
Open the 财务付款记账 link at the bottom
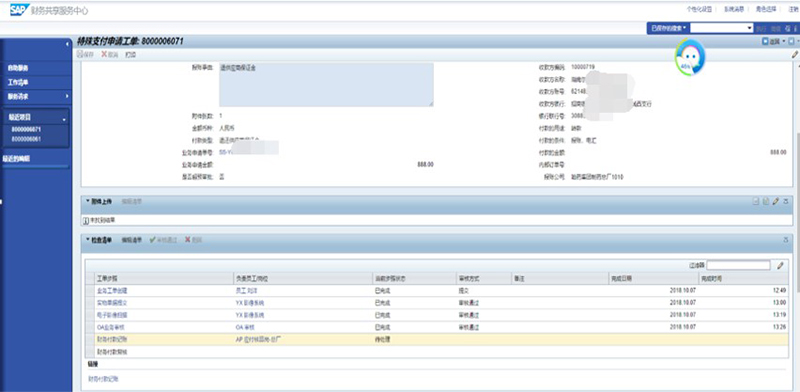point(104,379)
